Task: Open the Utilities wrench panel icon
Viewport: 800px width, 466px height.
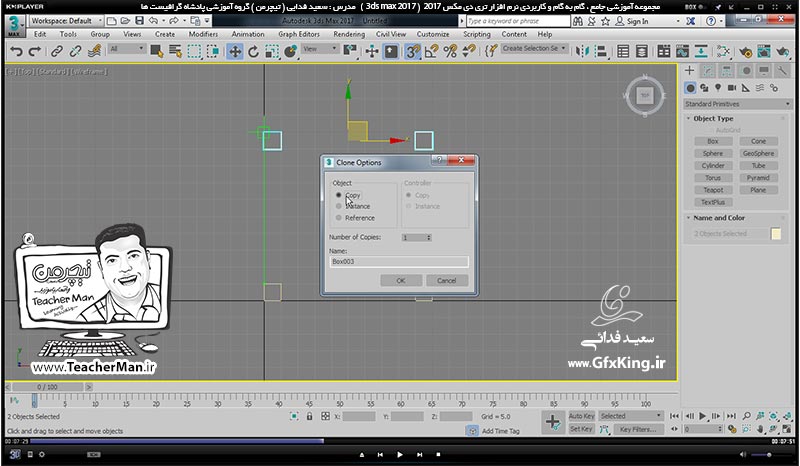Action: 782,70
